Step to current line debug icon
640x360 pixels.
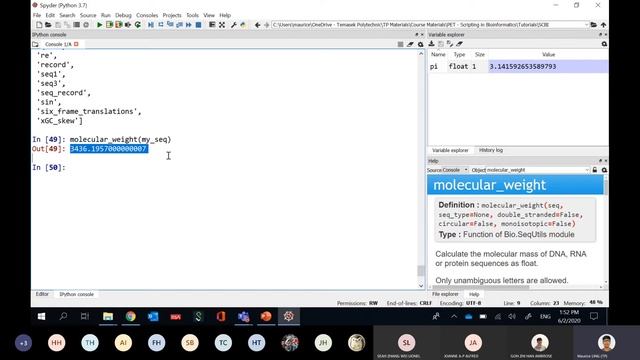pyautogui.click(x=160, y=25)
